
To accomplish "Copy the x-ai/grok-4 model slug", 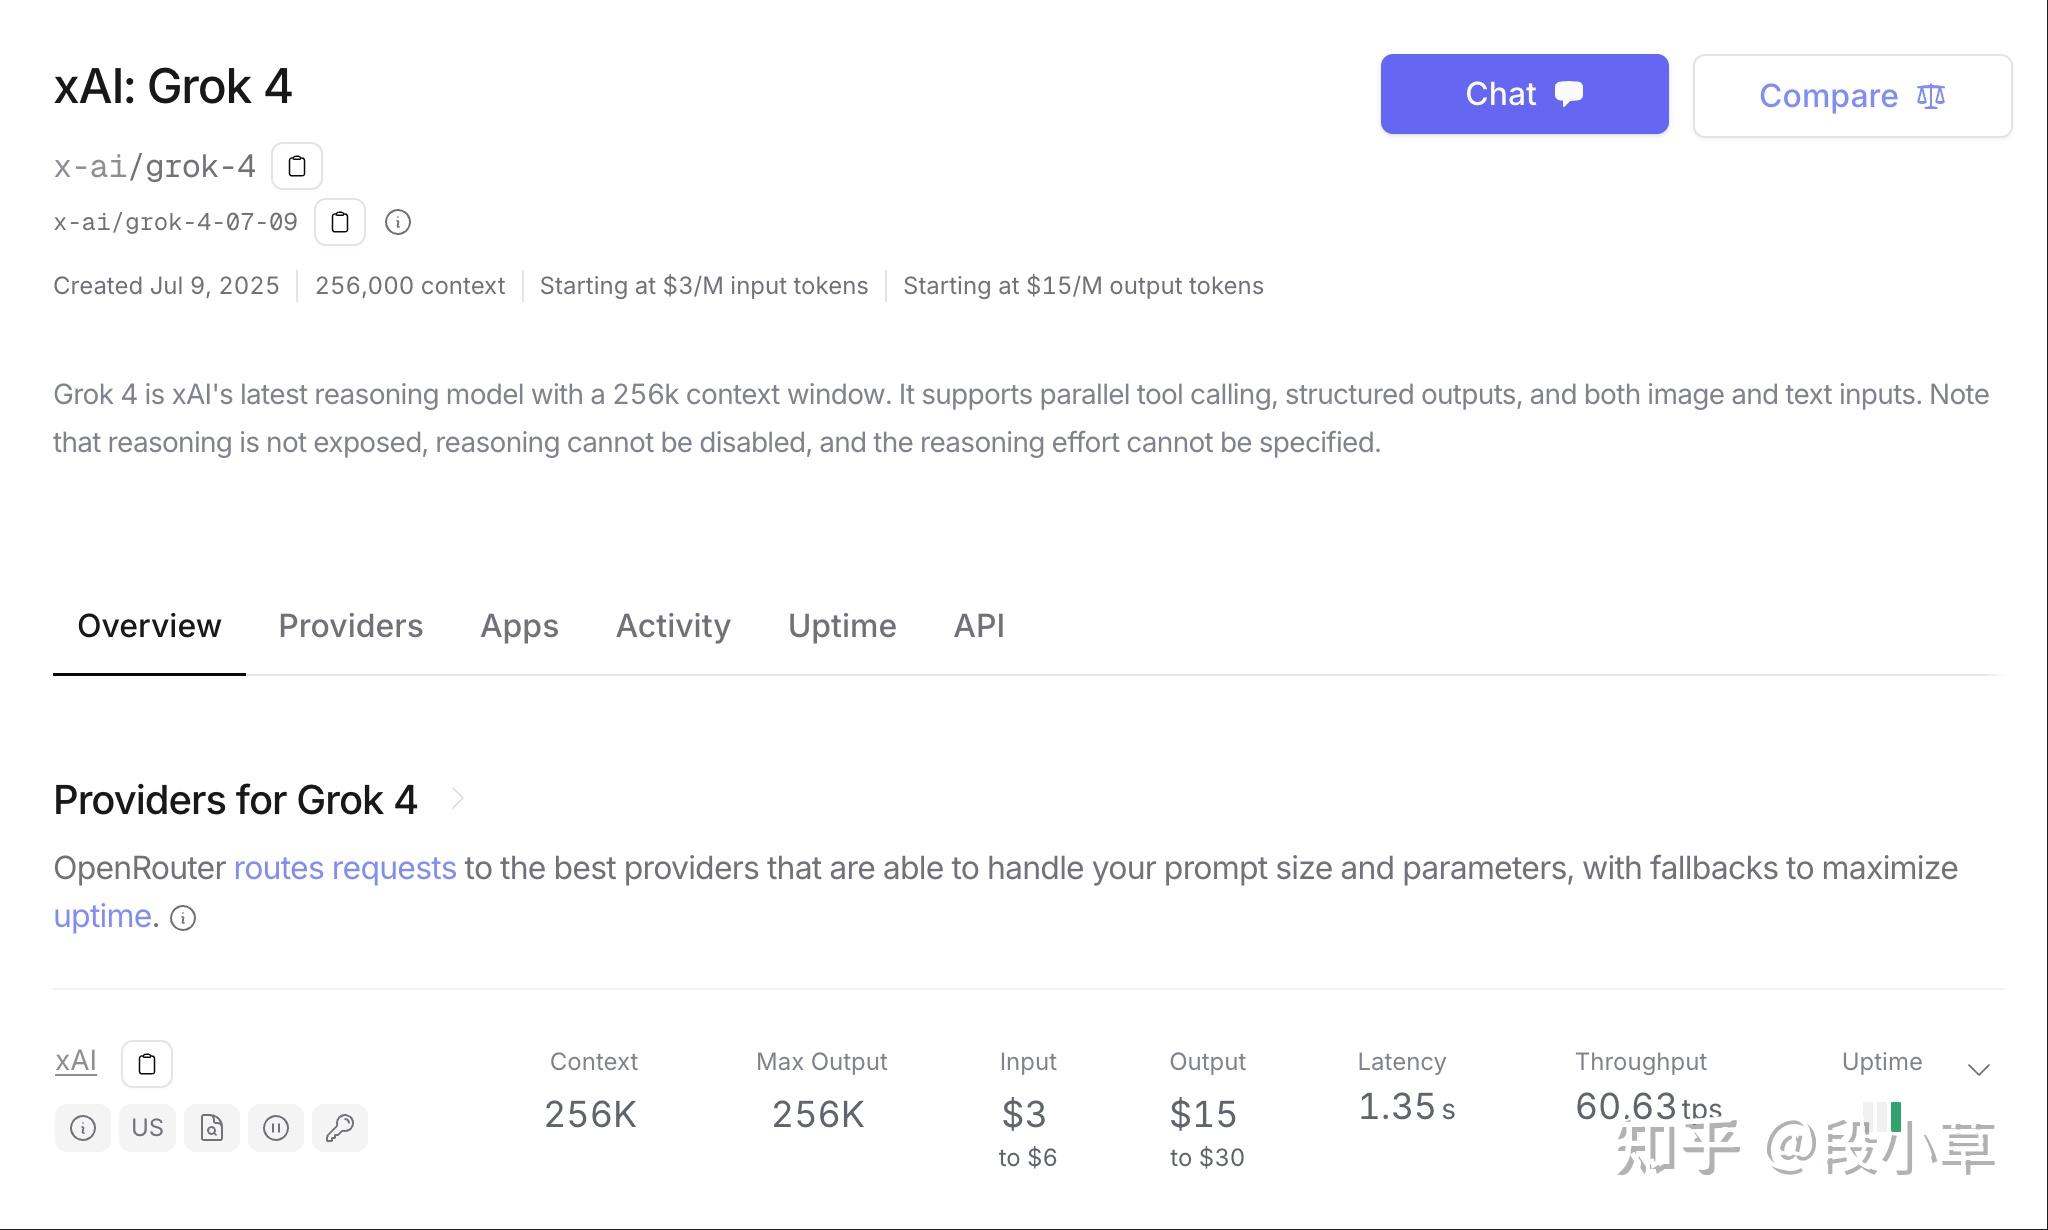I will (x=297, y=166).
